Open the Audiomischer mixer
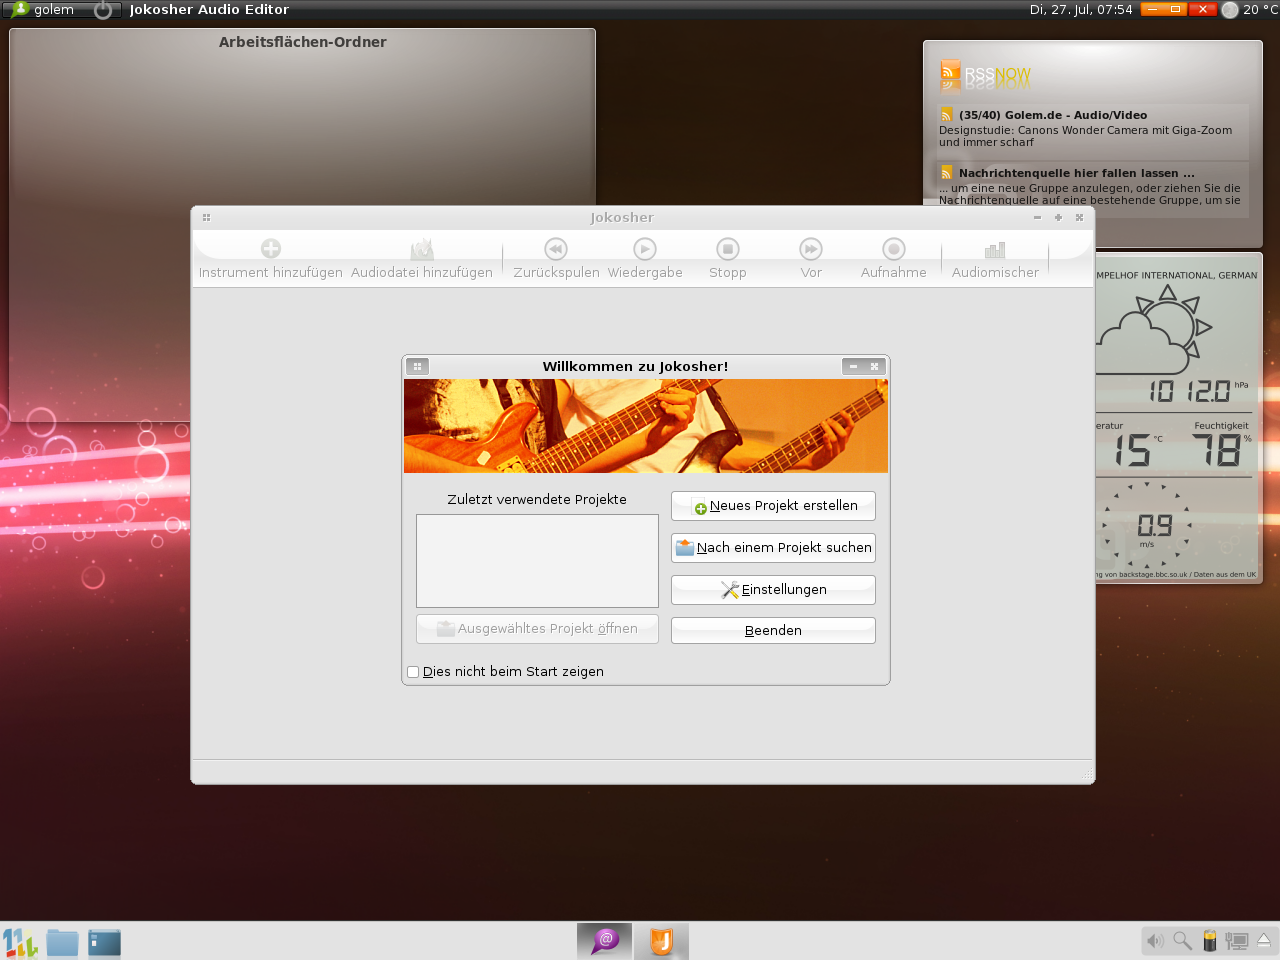Image resolution: width=1280 pixels, height=960 pixels. point(995,249)
